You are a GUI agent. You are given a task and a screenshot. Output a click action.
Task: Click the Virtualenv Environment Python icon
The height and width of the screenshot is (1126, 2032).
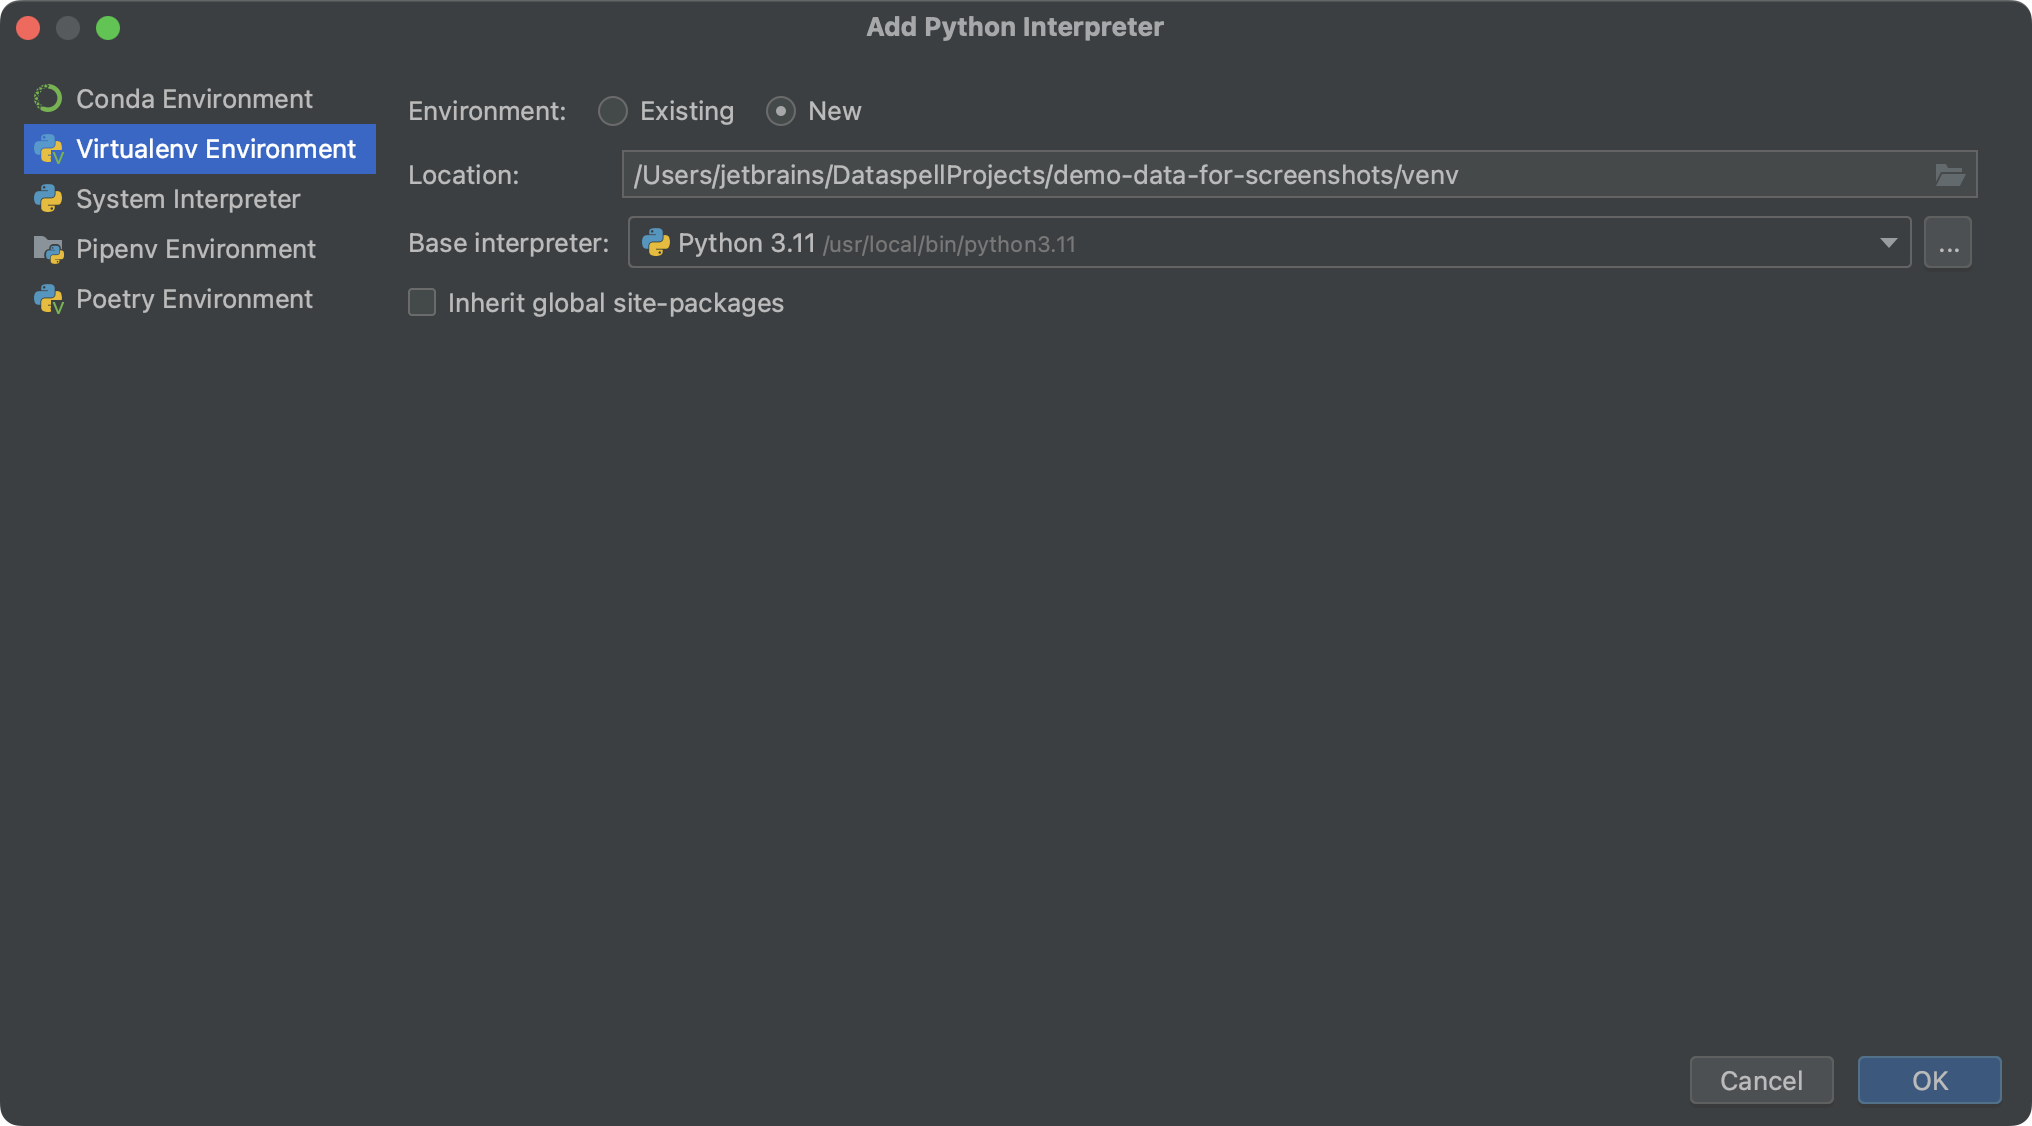pyautogui.click(x=50, y=149)
